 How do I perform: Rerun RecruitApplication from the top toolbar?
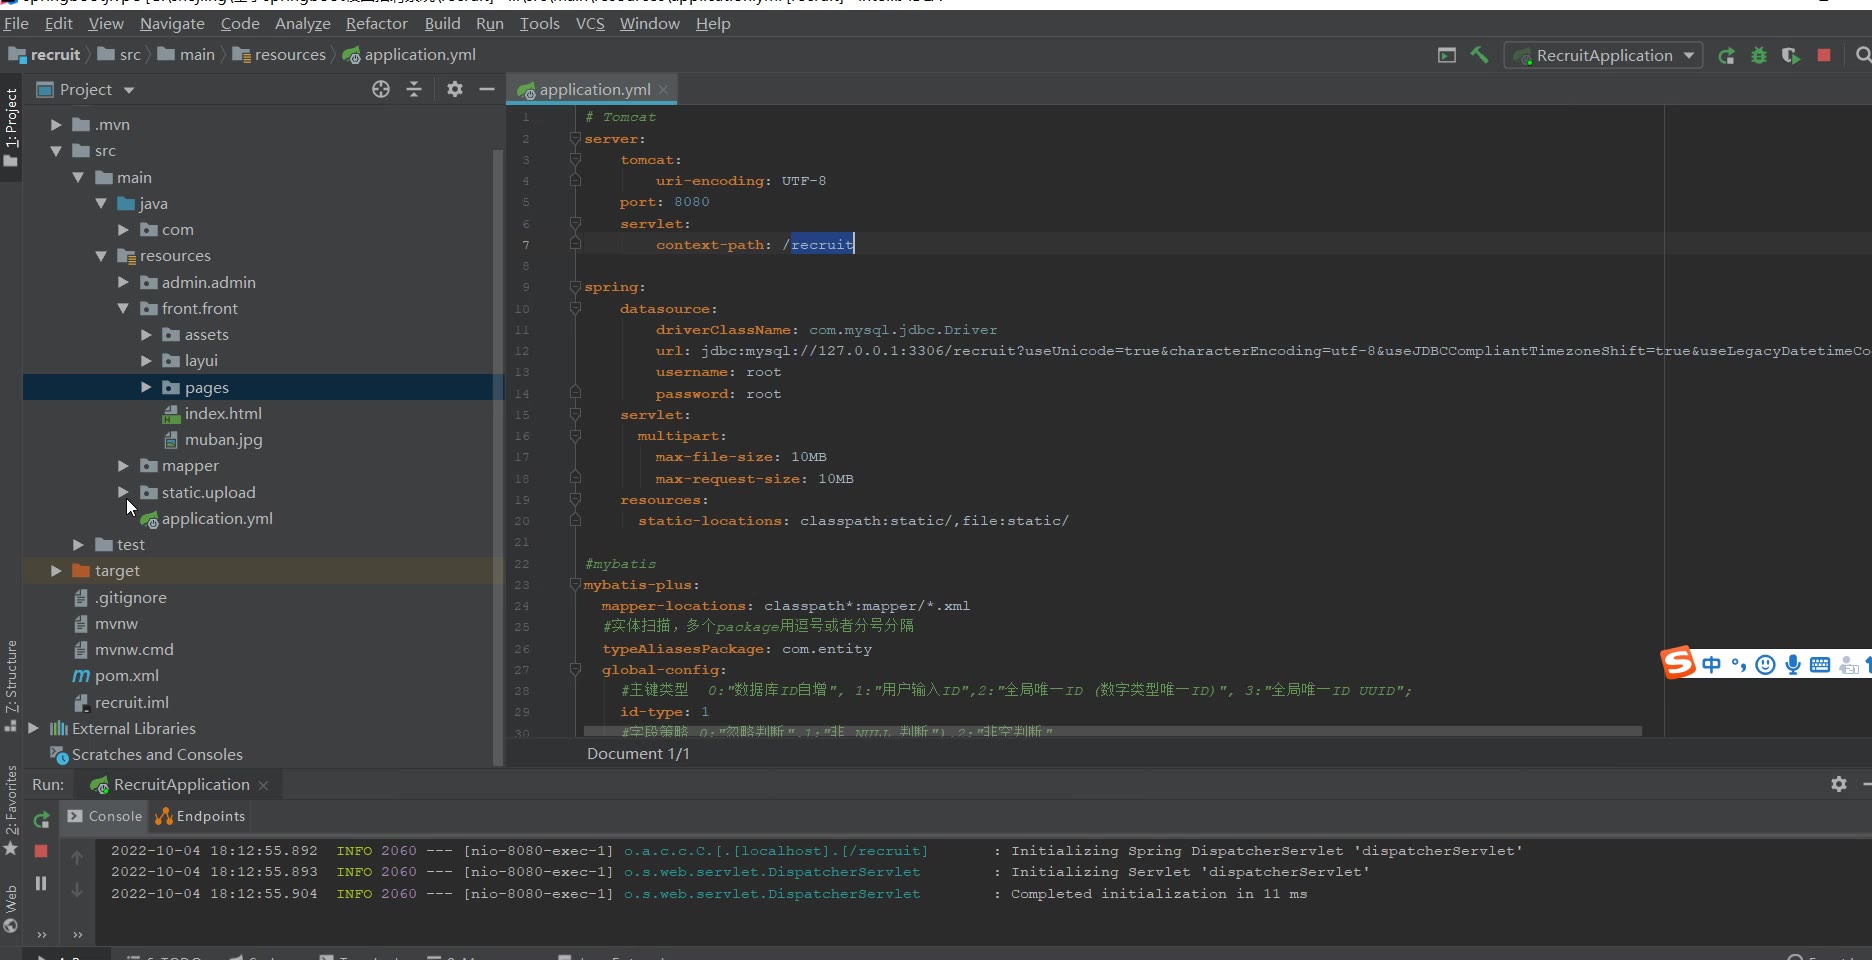(x=1726, y=56)
